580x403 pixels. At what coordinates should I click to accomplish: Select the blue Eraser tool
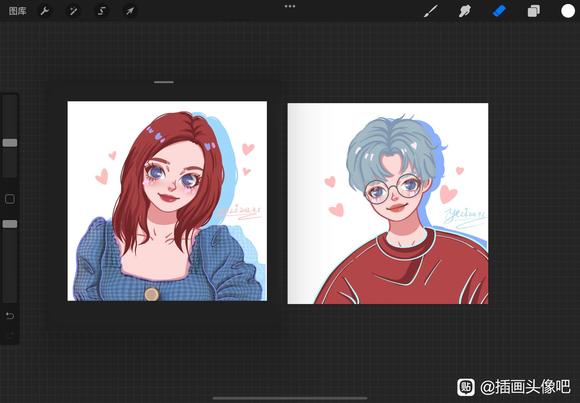click(499, 11)
